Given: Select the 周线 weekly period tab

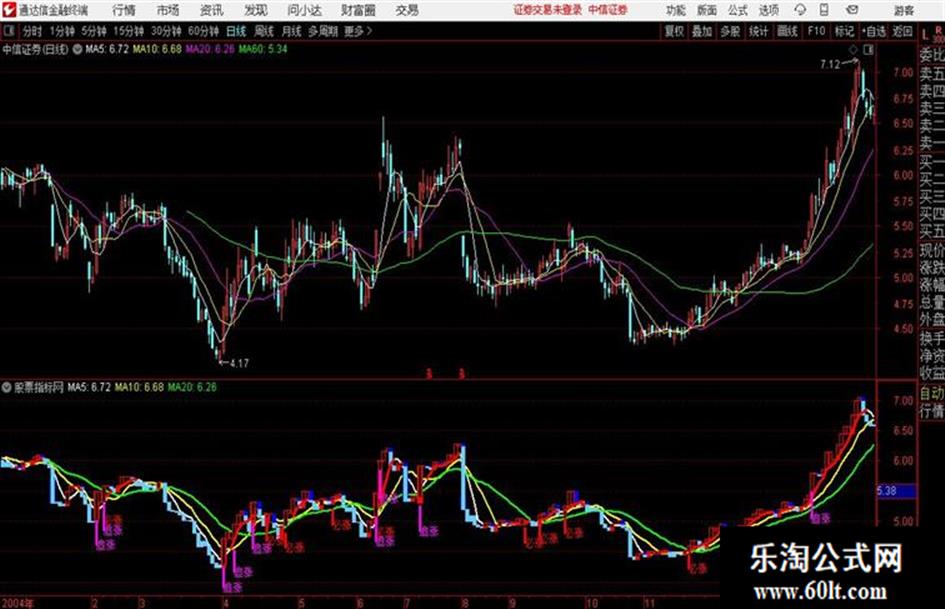Looking at the screenshot, I should [264, 31].
